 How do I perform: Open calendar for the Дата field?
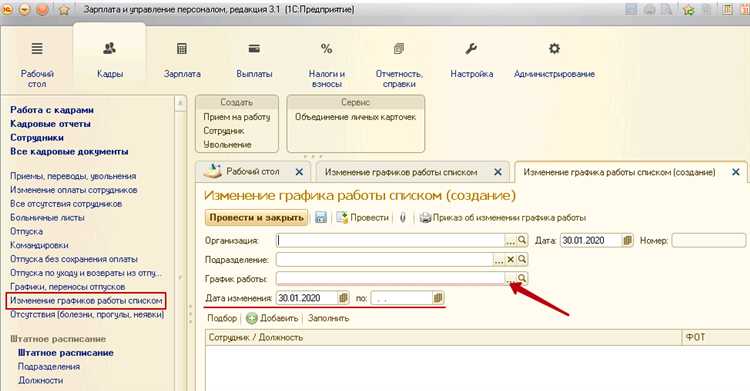(x=628, y=240)
